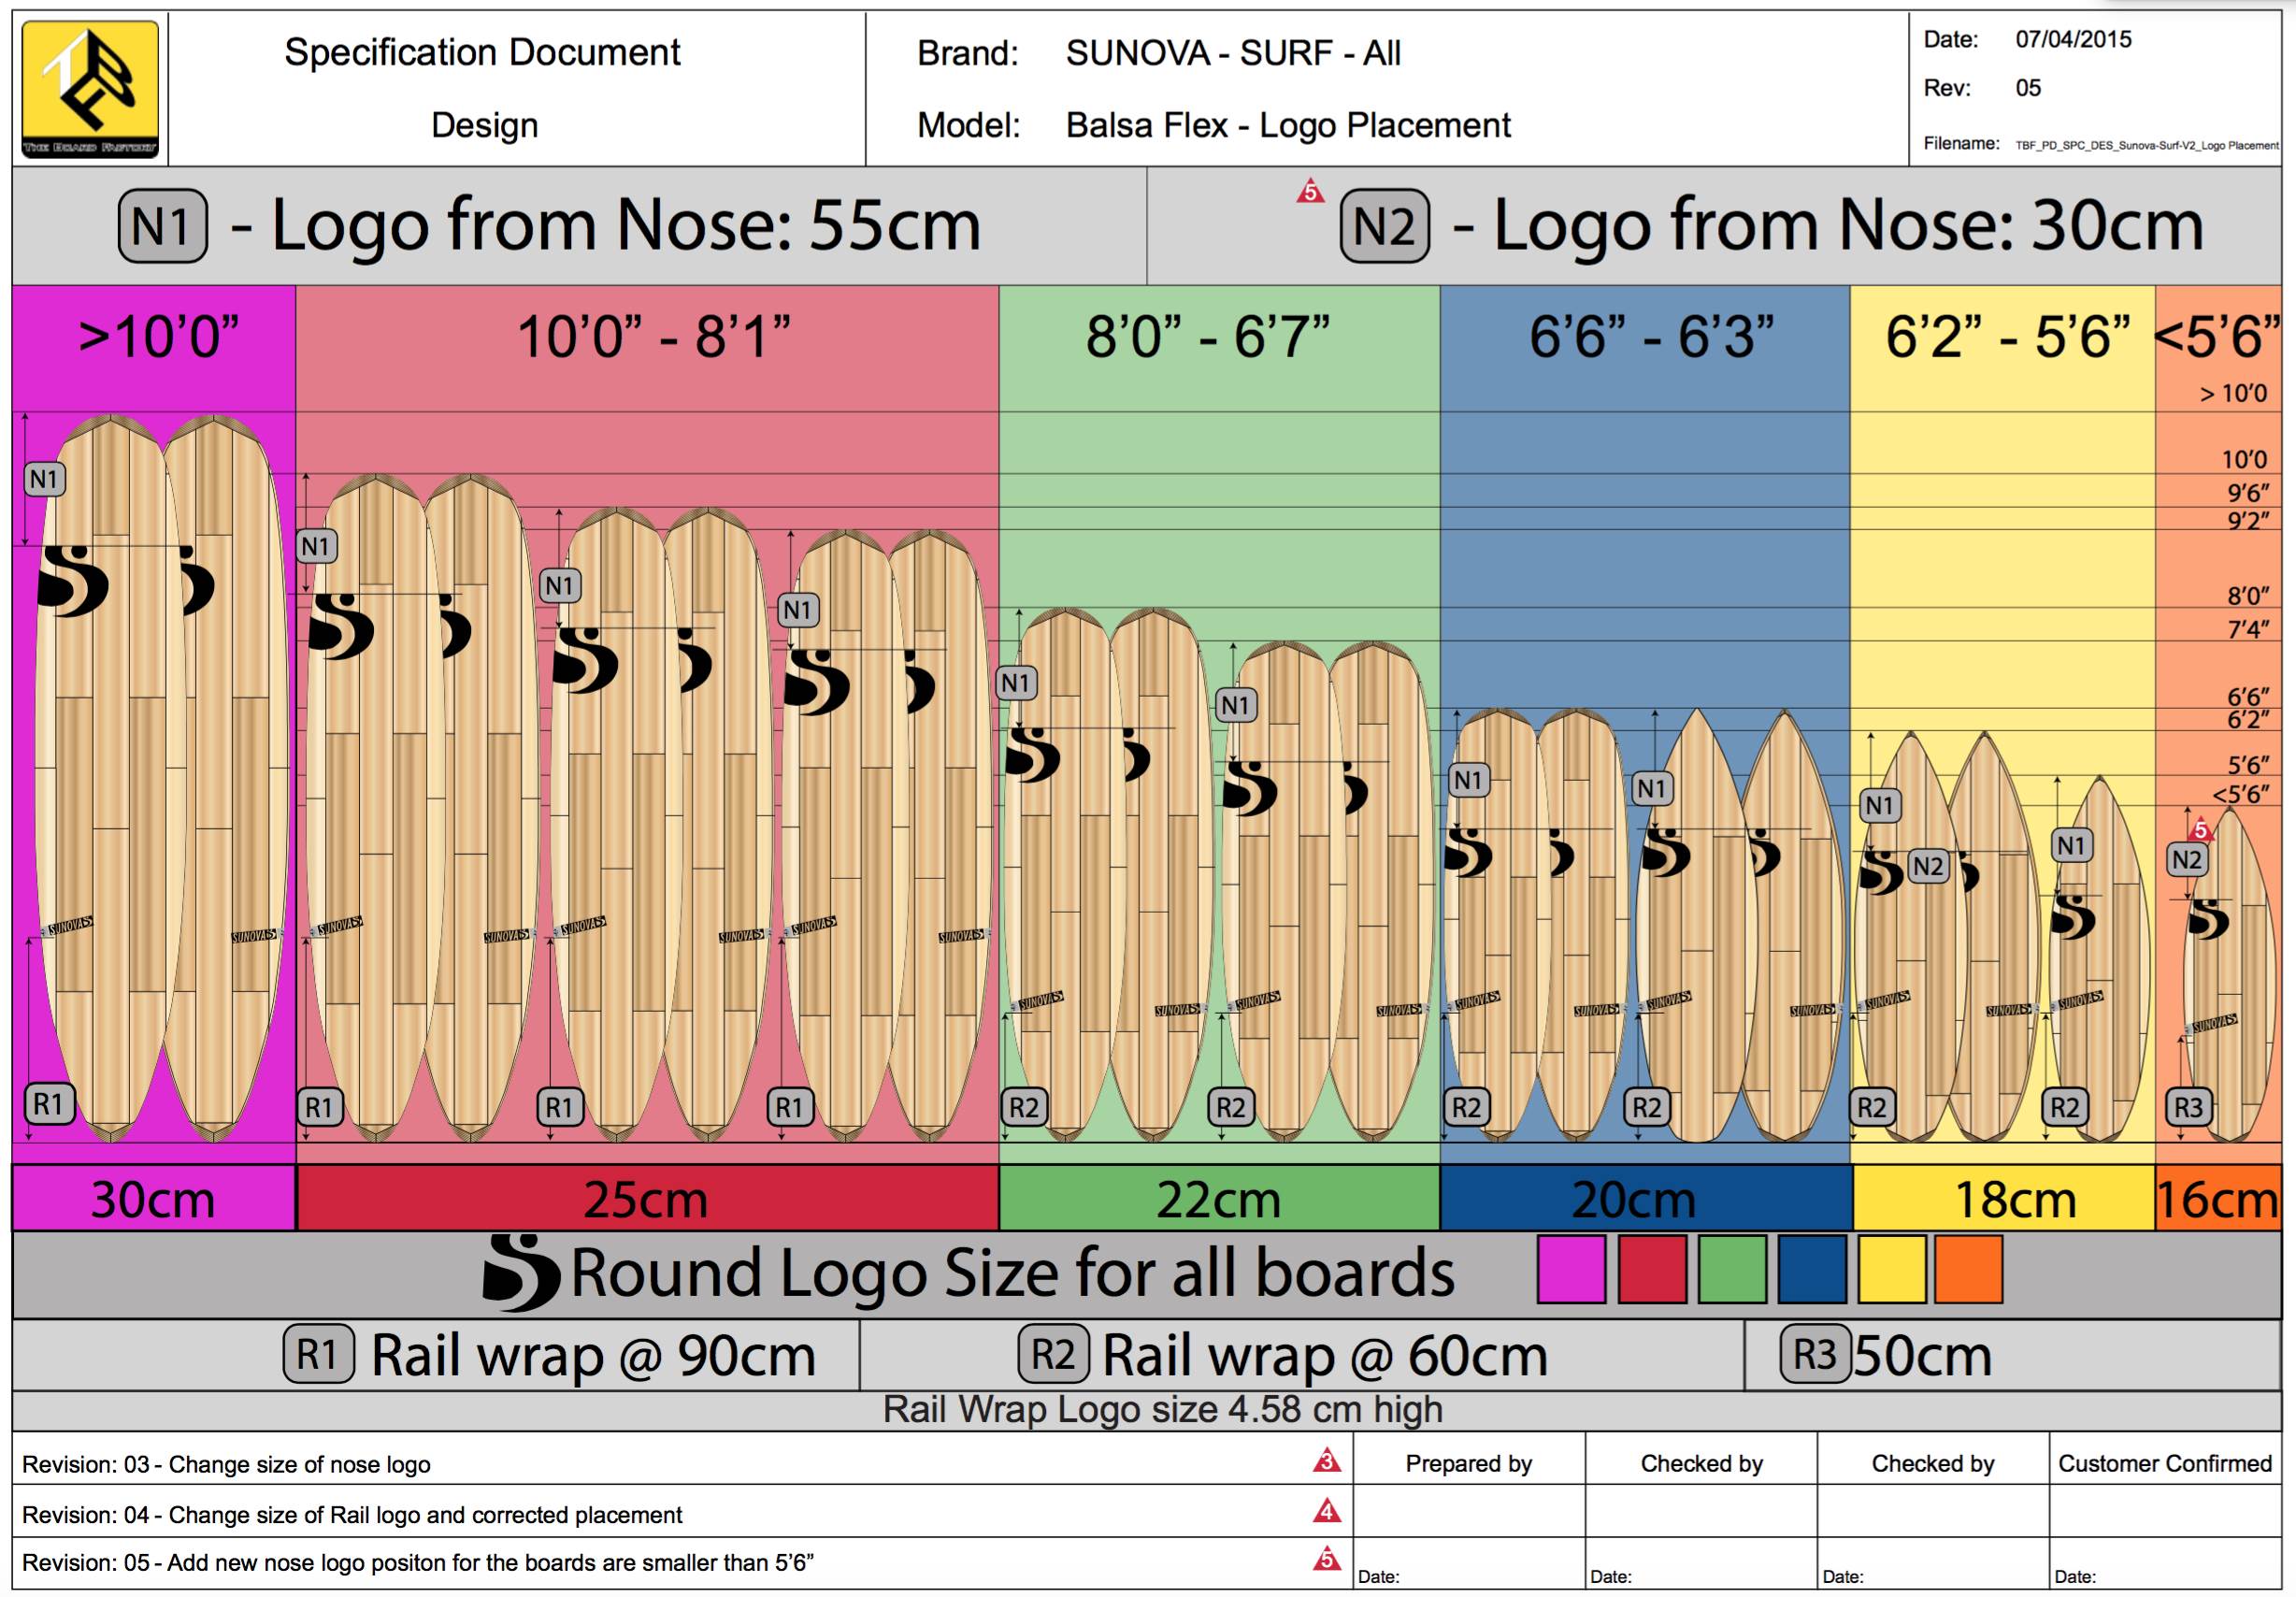
Task: Click the 30cm magenta logo size cell
Action: click(x=153, y=1199)
